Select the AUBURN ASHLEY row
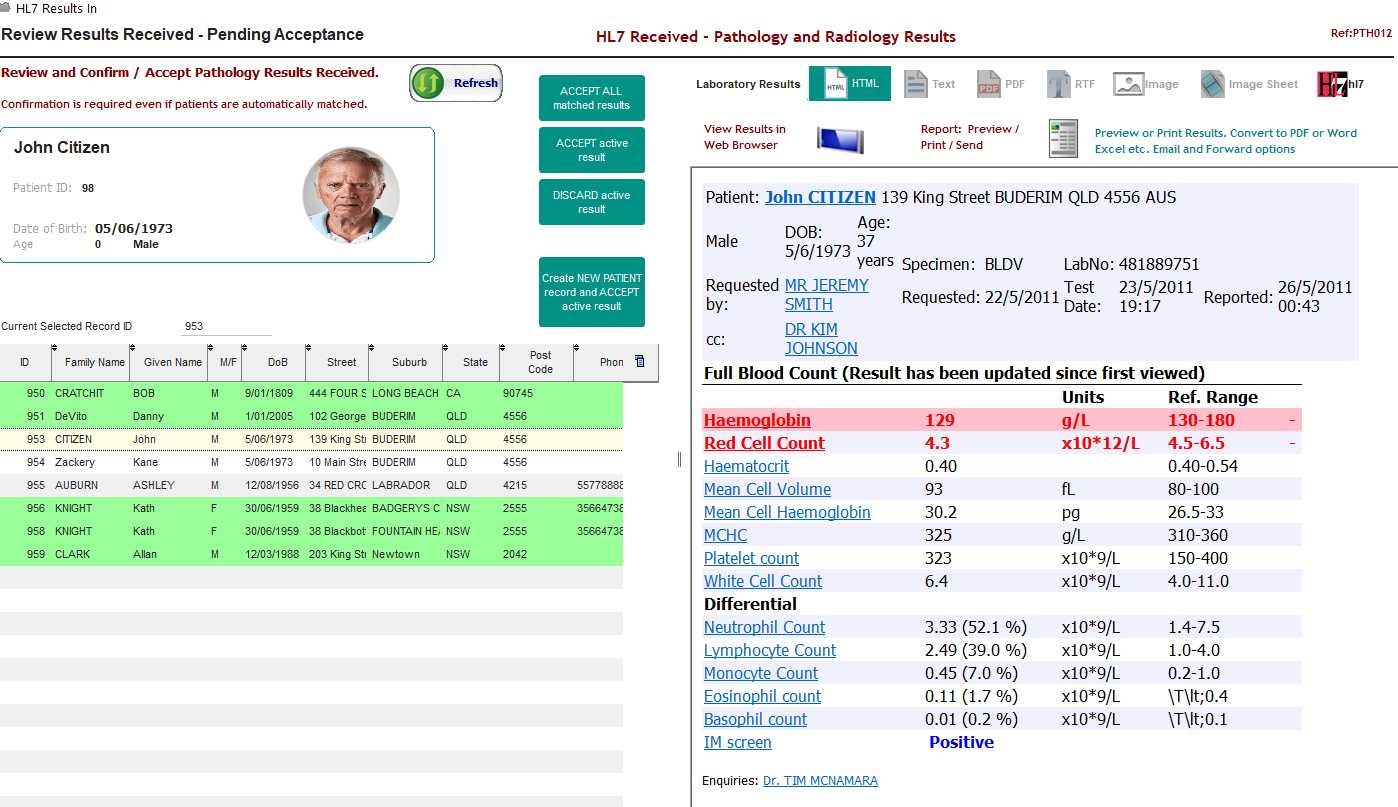The height and width of the screenshot is (807, 1398). tap(311, 485)
